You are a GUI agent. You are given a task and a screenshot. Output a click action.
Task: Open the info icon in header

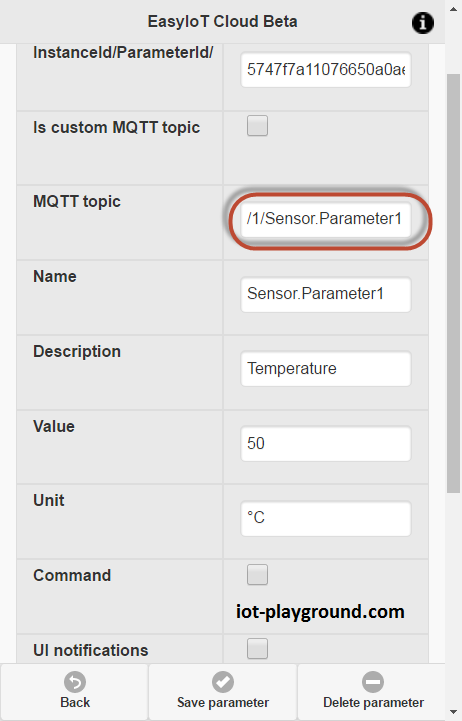422,23
